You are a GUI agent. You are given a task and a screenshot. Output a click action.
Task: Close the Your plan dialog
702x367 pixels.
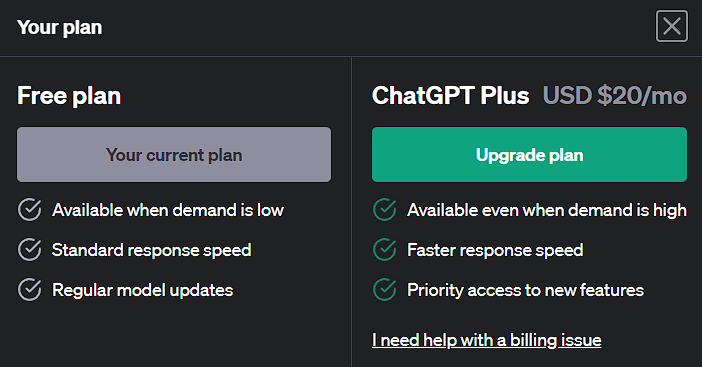(x=672, y=26)
